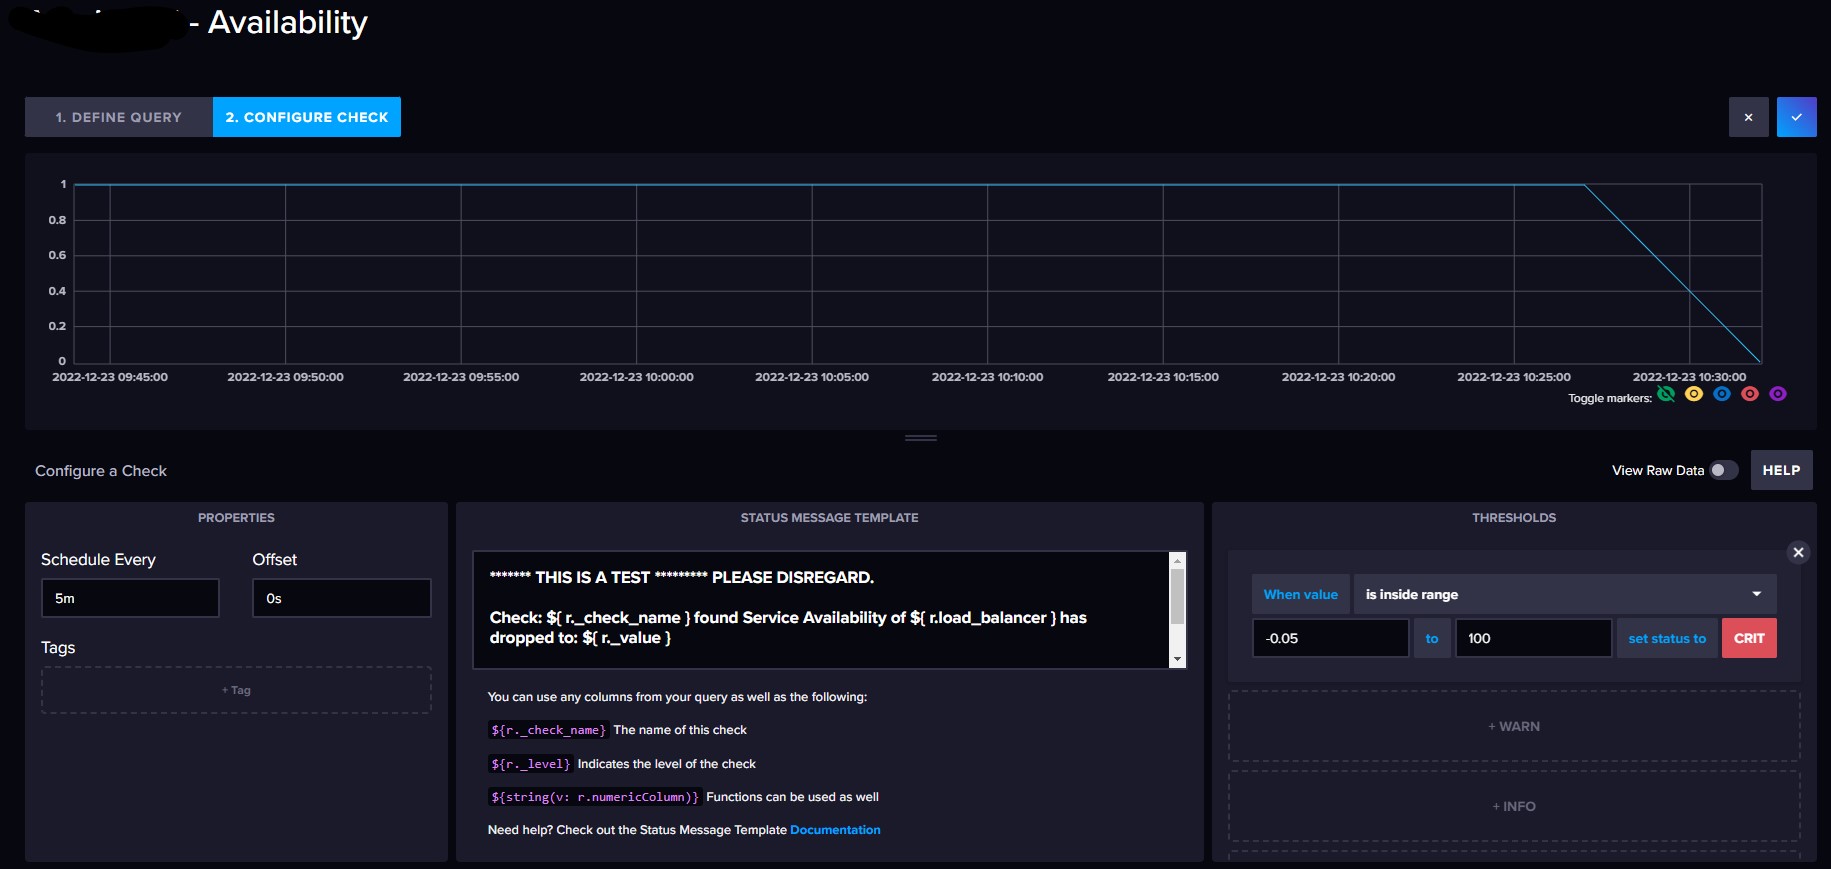
Task: Click the THRESHOLDS panel header
Action: point(1514,518)
